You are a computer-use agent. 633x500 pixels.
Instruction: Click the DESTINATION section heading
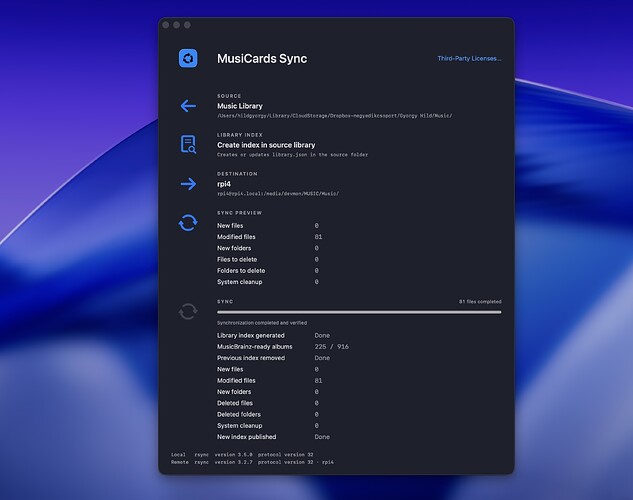[x=237, y=174]
